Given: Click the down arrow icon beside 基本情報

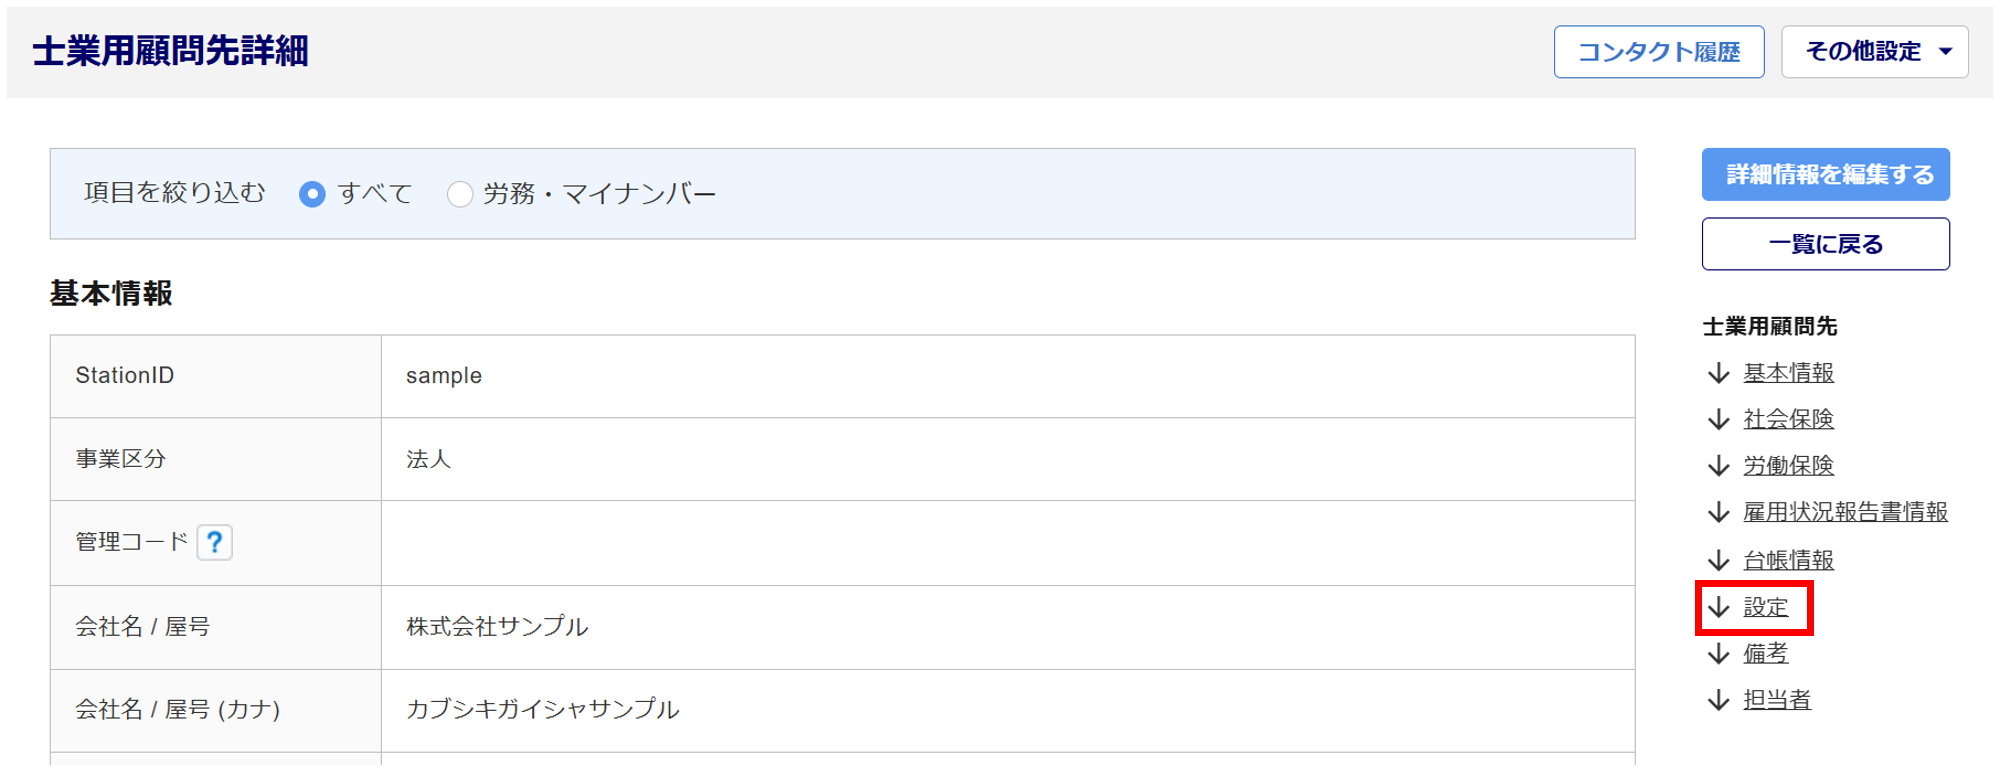Looking at the screenshot, I should point(1719,373).
